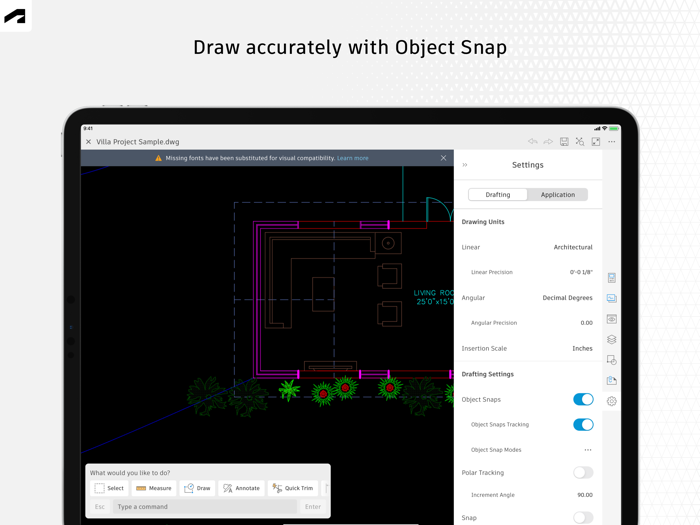Open the Draw tools
The height and width of the screenshot is (525, 700).
197,488
